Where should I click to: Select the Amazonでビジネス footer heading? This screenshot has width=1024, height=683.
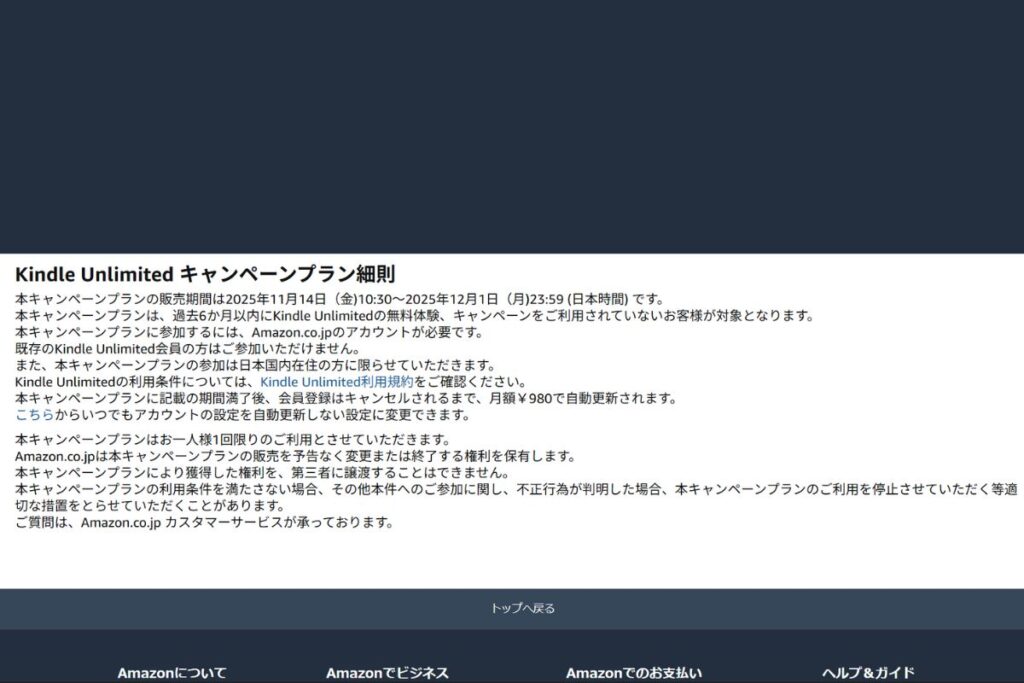click(387, 673)
